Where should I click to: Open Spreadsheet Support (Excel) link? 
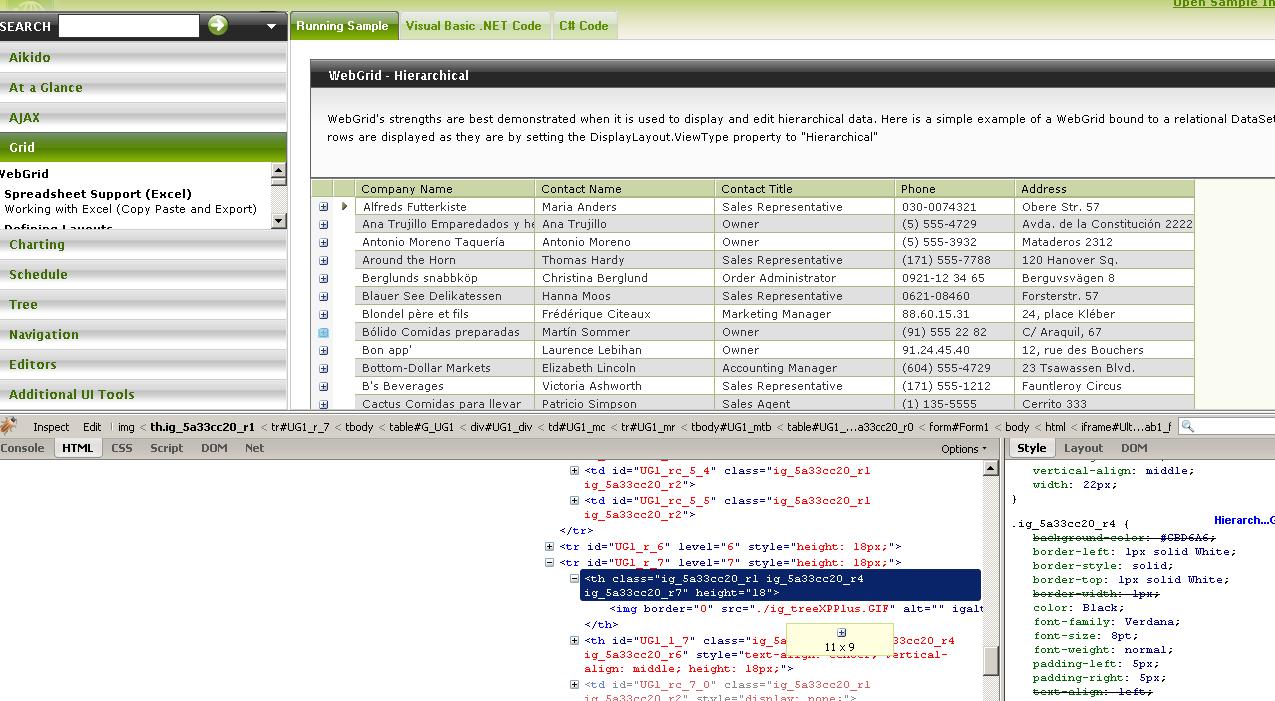click(98, 194)
